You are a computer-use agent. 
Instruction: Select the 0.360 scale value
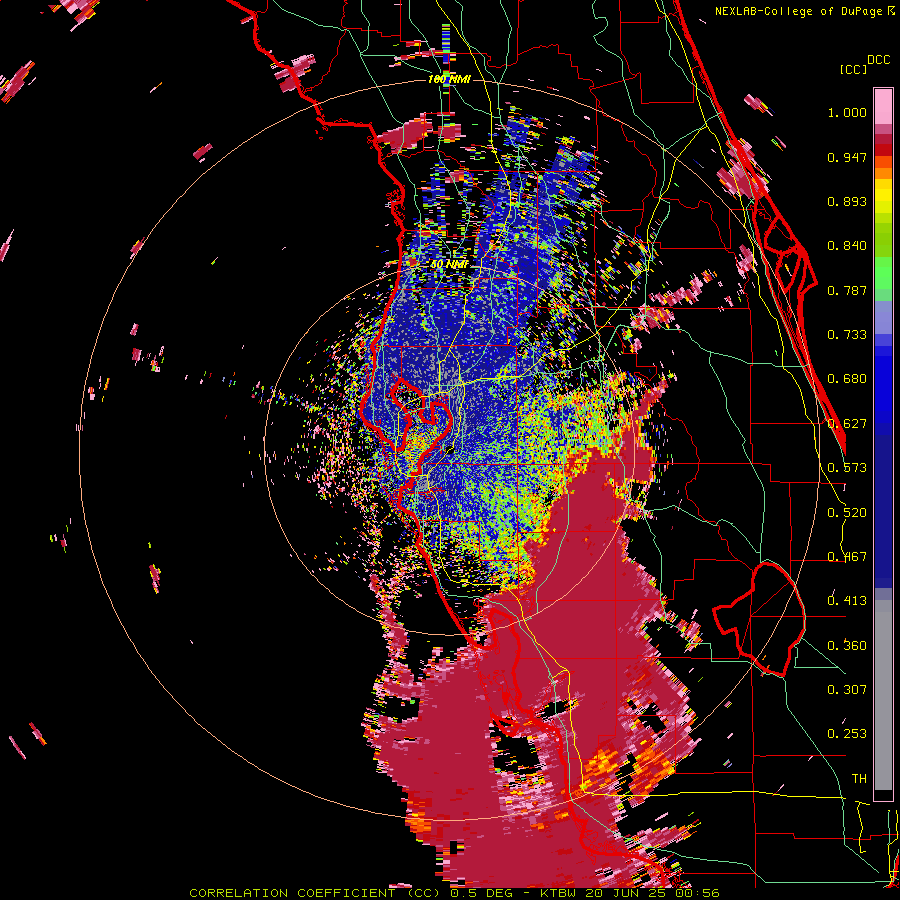[x=847, y=646]
